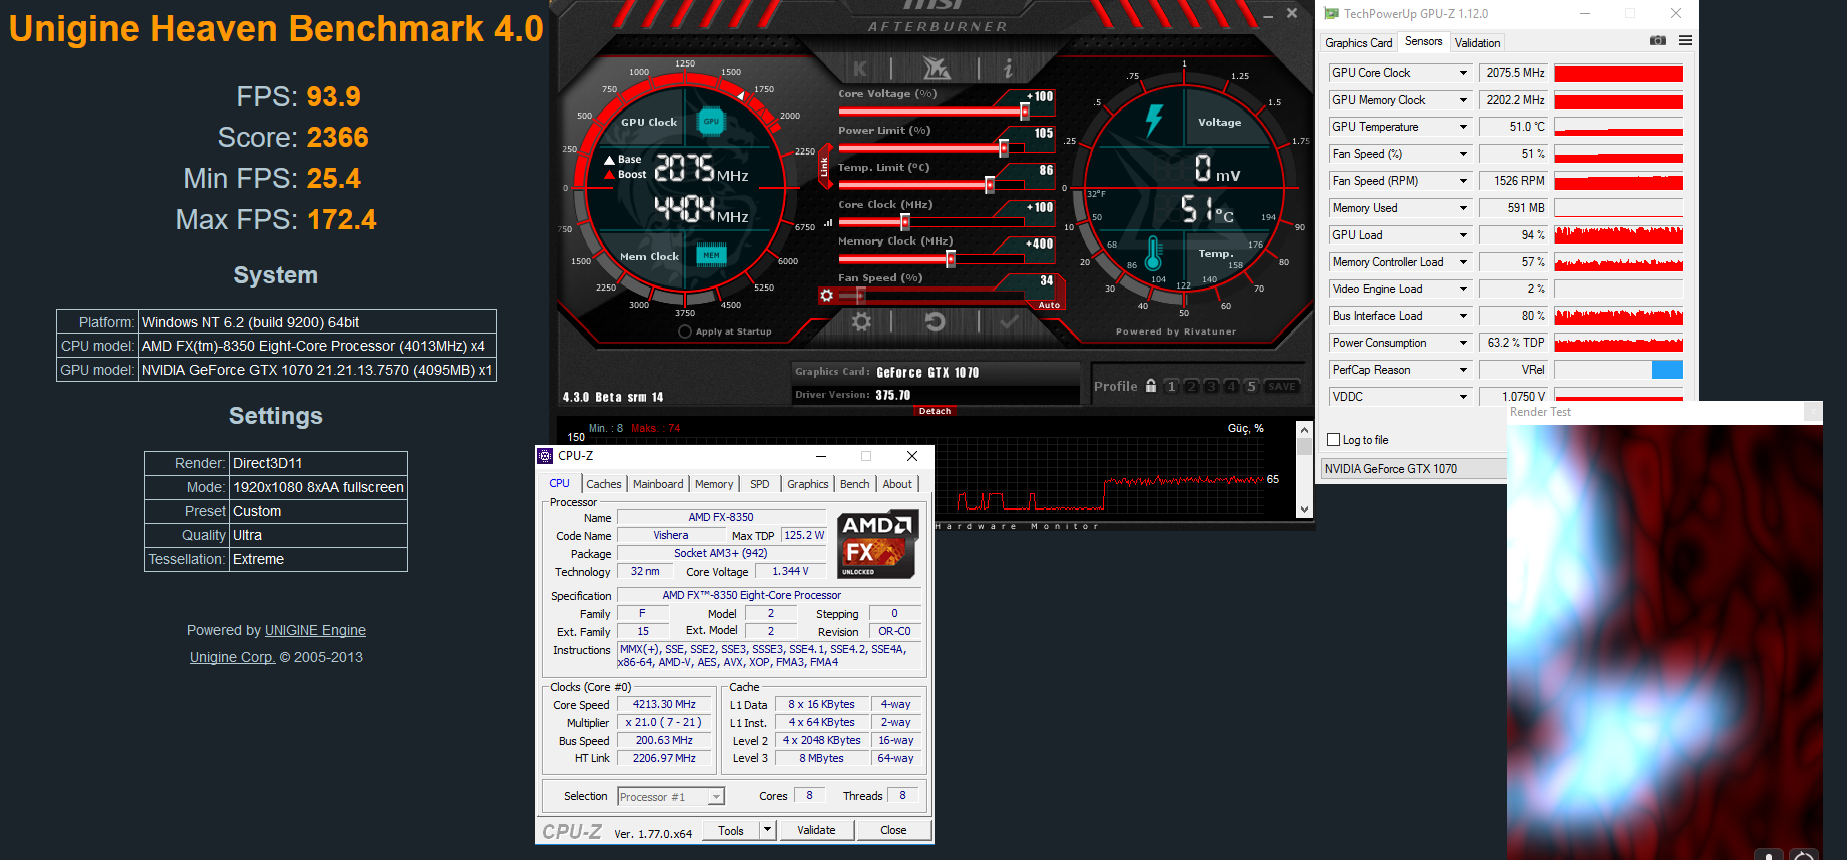This screenshot has width=1847, height=860.
Task: Open the GPU Memory Clock sensor dropdown
Action: click(1463, 100)
